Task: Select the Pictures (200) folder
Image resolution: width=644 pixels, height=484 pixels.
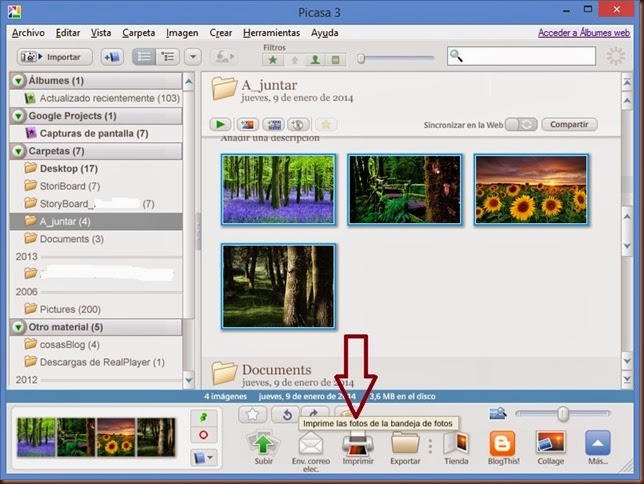Action: pyautogui.click(x=96, y=309)
